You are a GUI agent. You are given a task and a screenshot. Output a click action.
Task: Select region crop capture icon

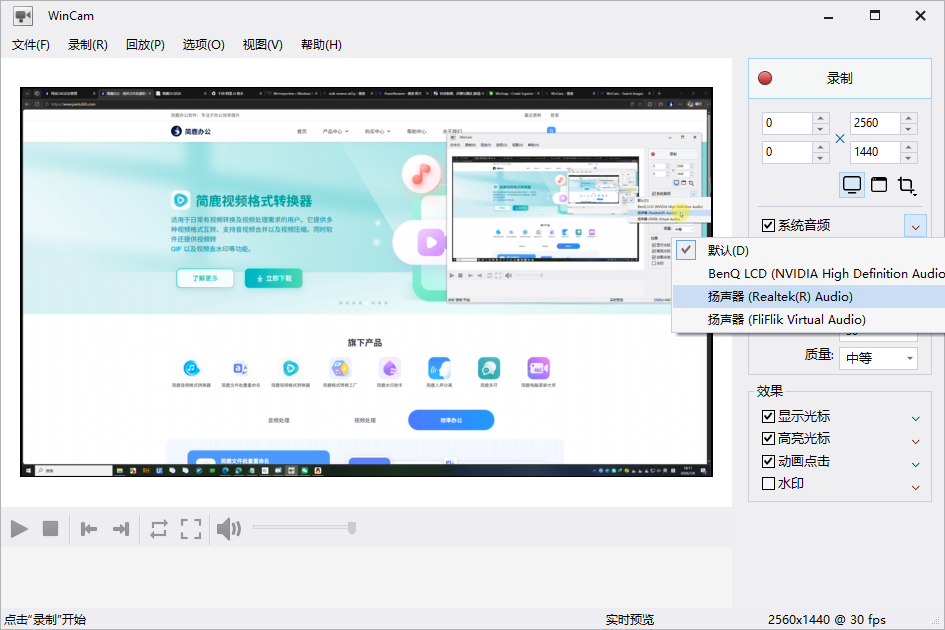tap(906, 185)
